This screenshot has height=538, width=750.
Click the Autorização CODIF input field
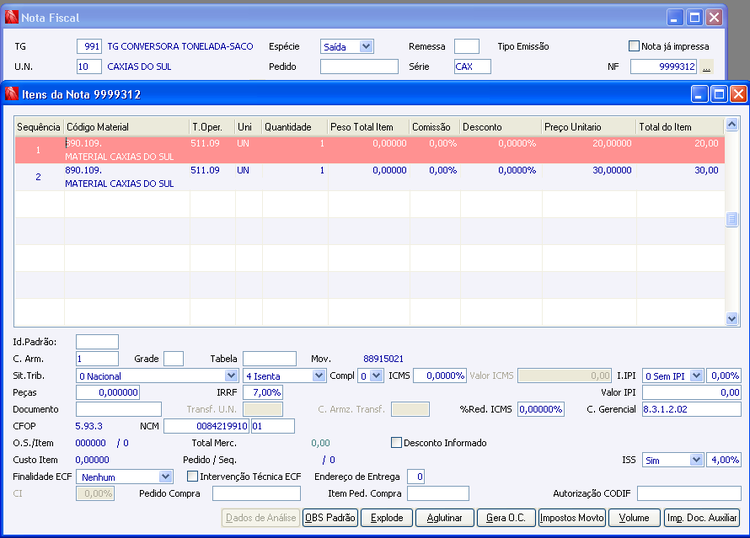(689, 494)
